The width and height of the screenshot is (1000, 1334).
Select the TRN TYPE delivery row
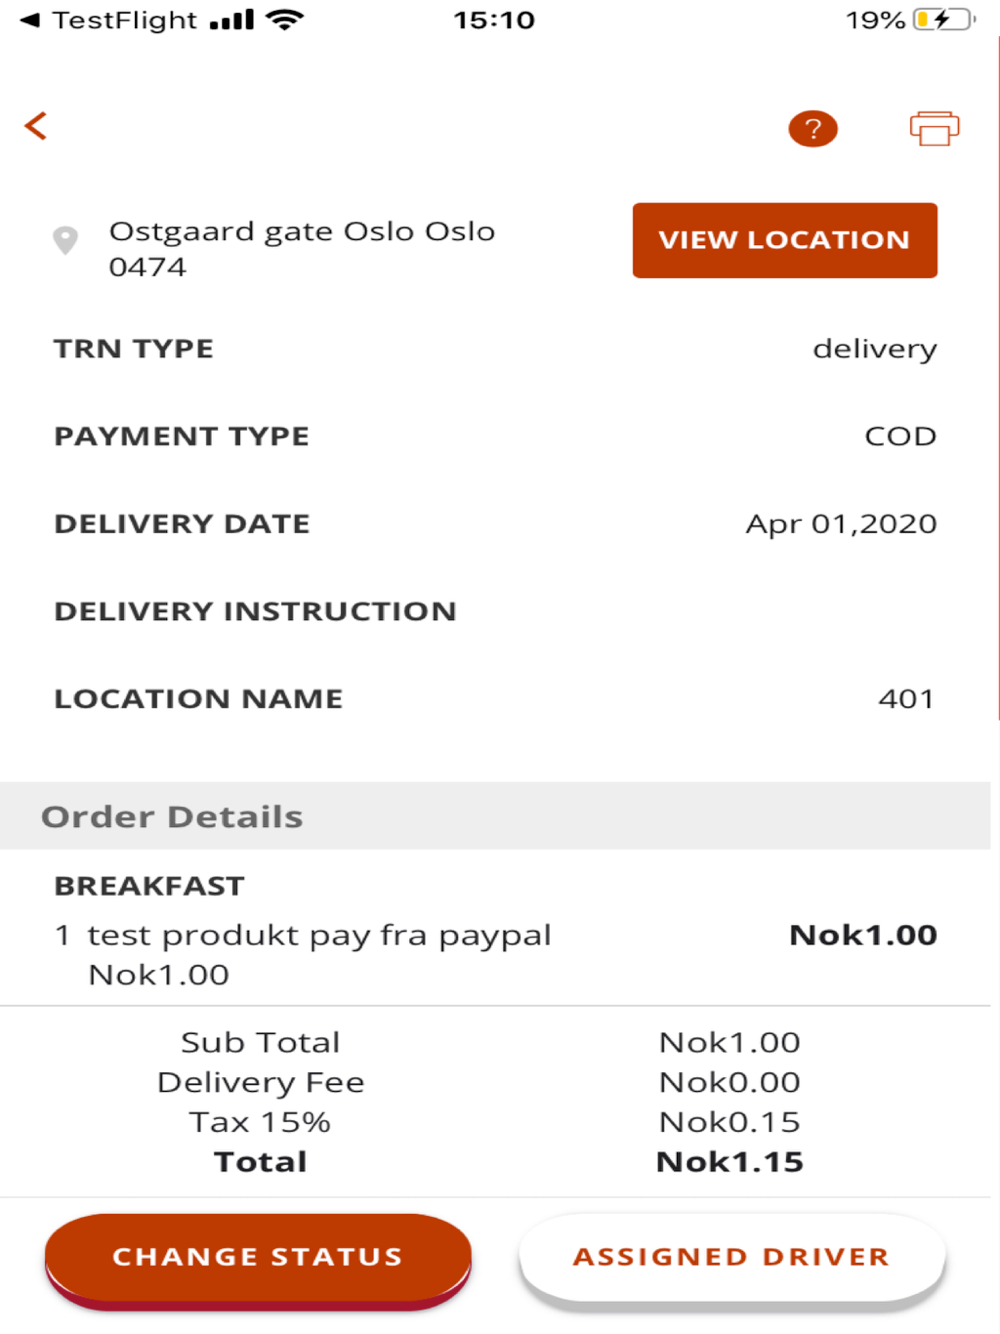(495, 349)
